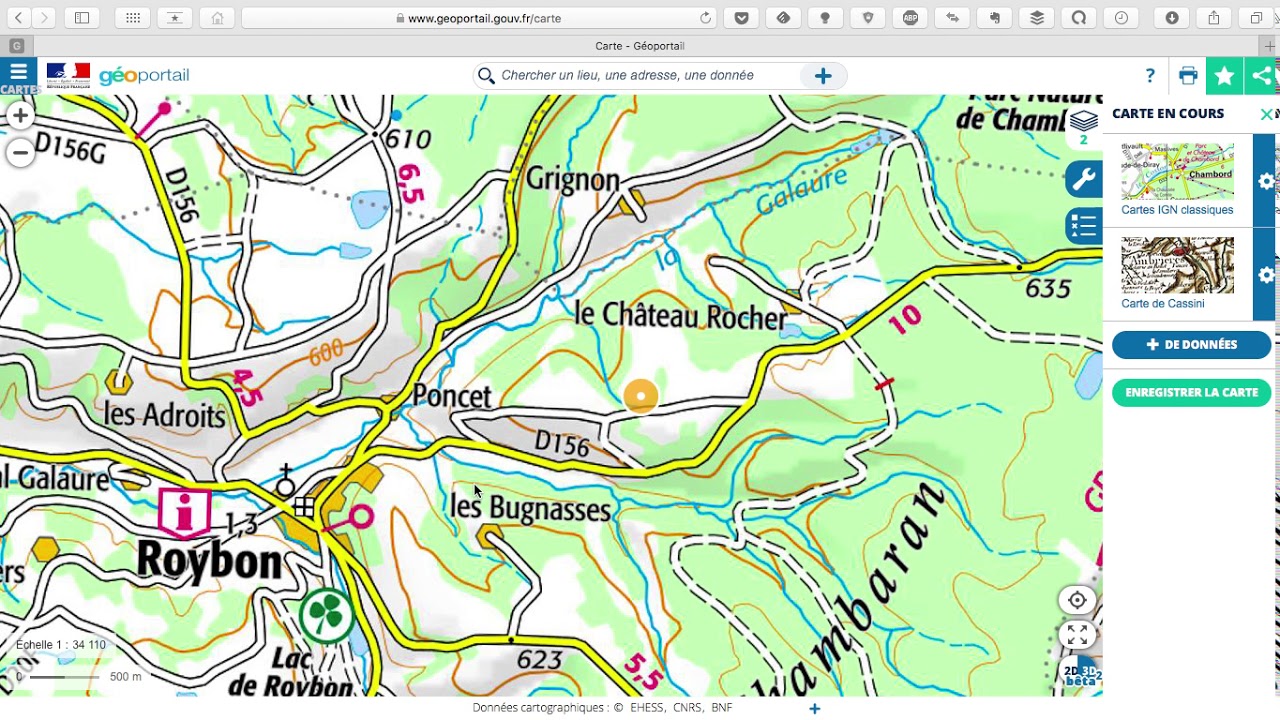Viewport: 1280px width, 720px height.
Task: Click the CARTE EN COURS heading
Action: point(1168,114)
